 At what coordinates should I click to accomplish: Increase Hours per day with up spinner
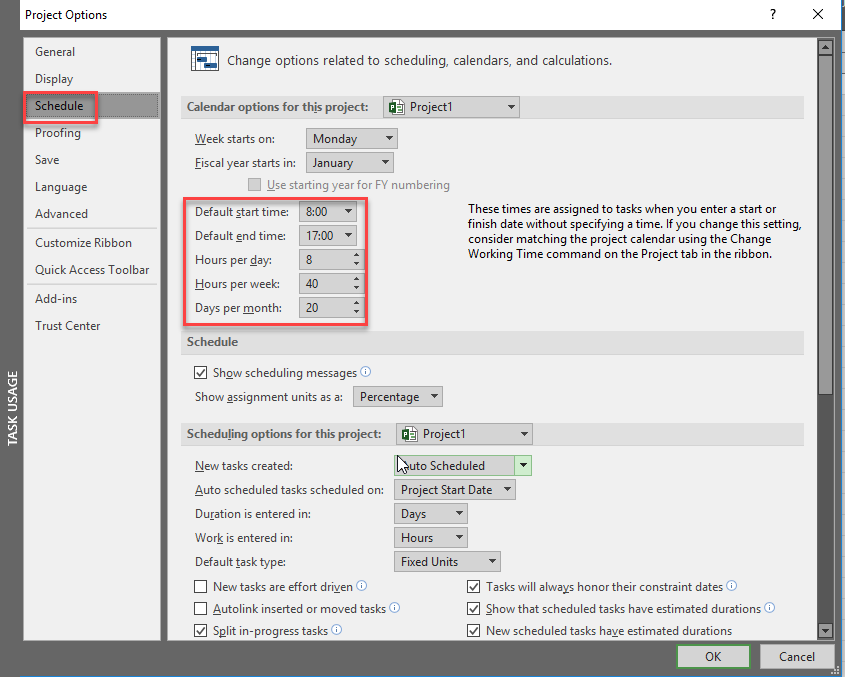[357, 255]
